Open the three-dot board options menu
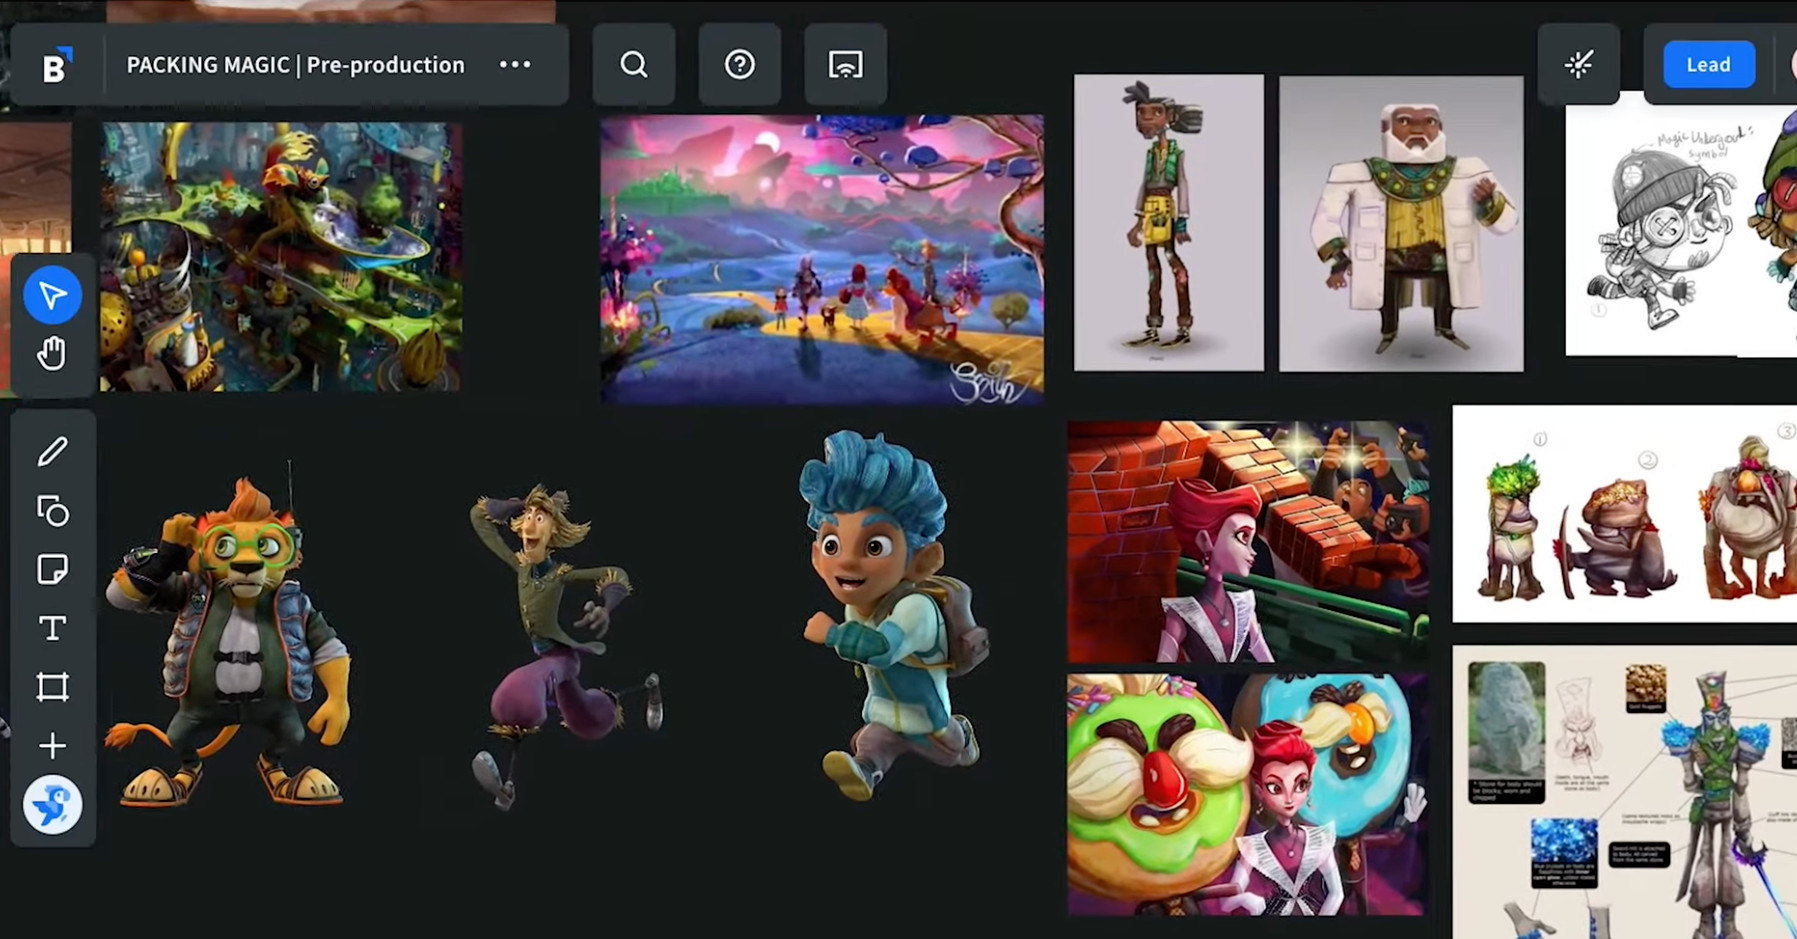The width and height of the screenshot is (1797, 939). (515, 65)
